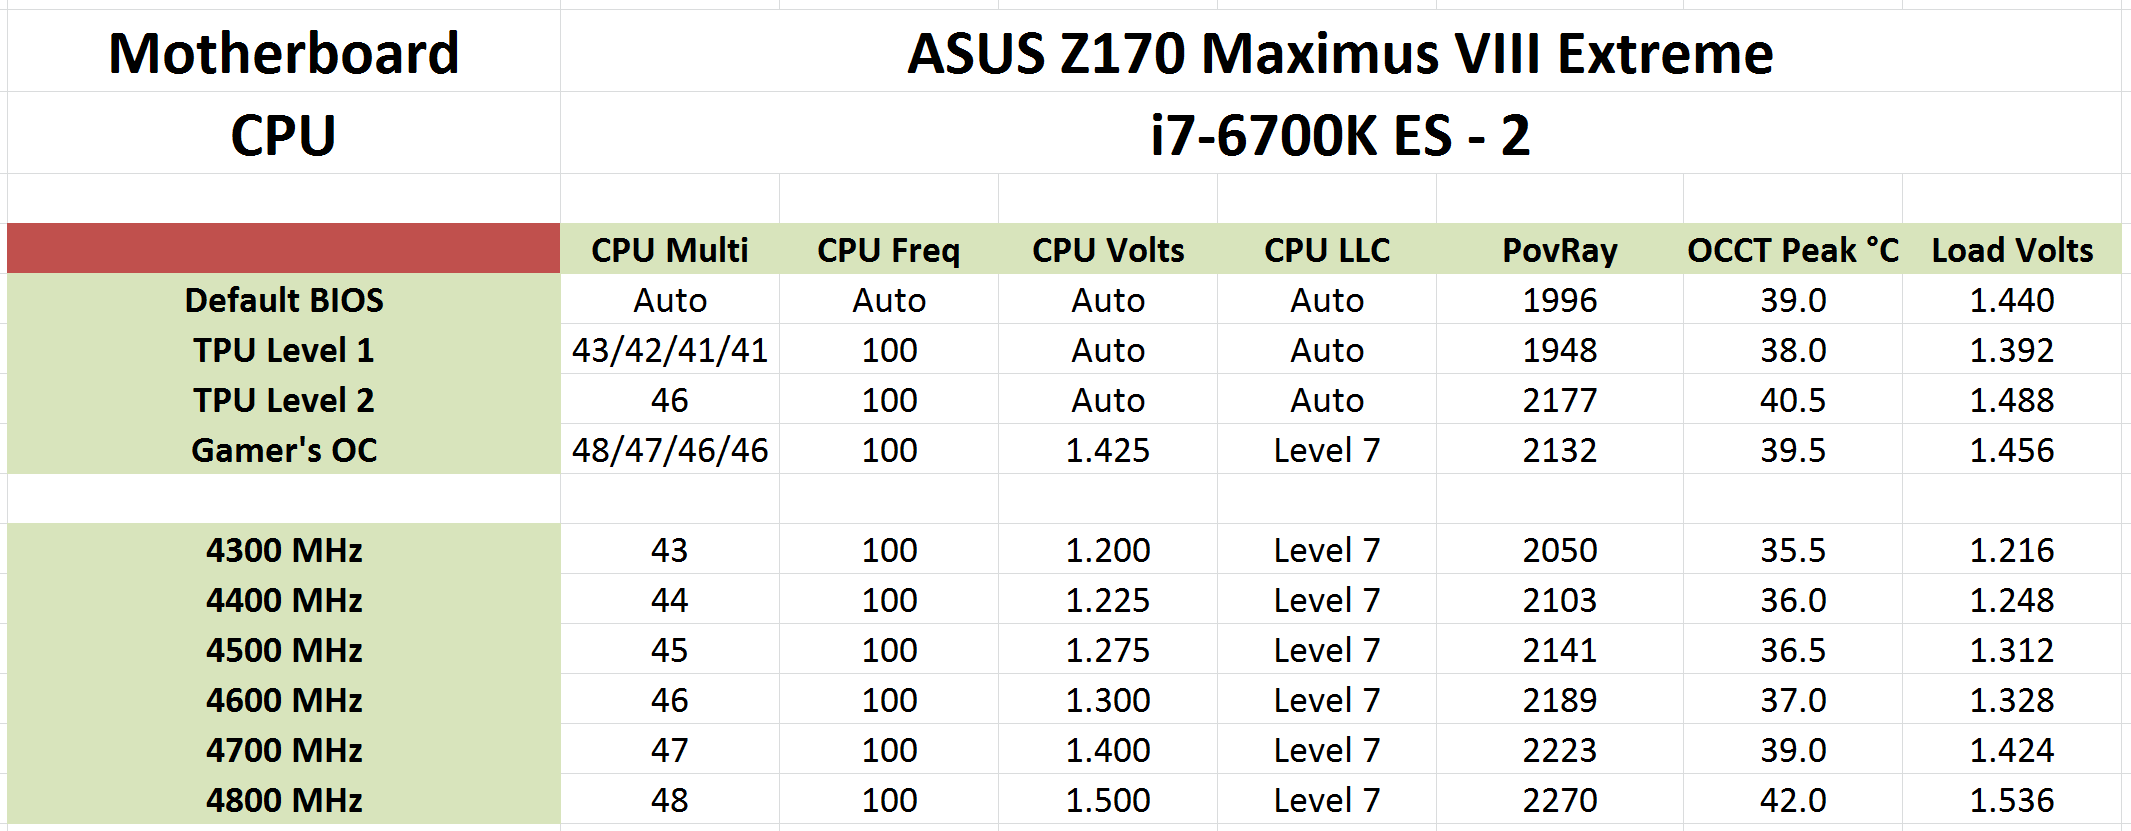Image resolution: width=2131 pixels, height=831 pixels.
Task: Select the '1.536' Load Volts cell
Action: pyautogui.click(x=2012, y=799)
